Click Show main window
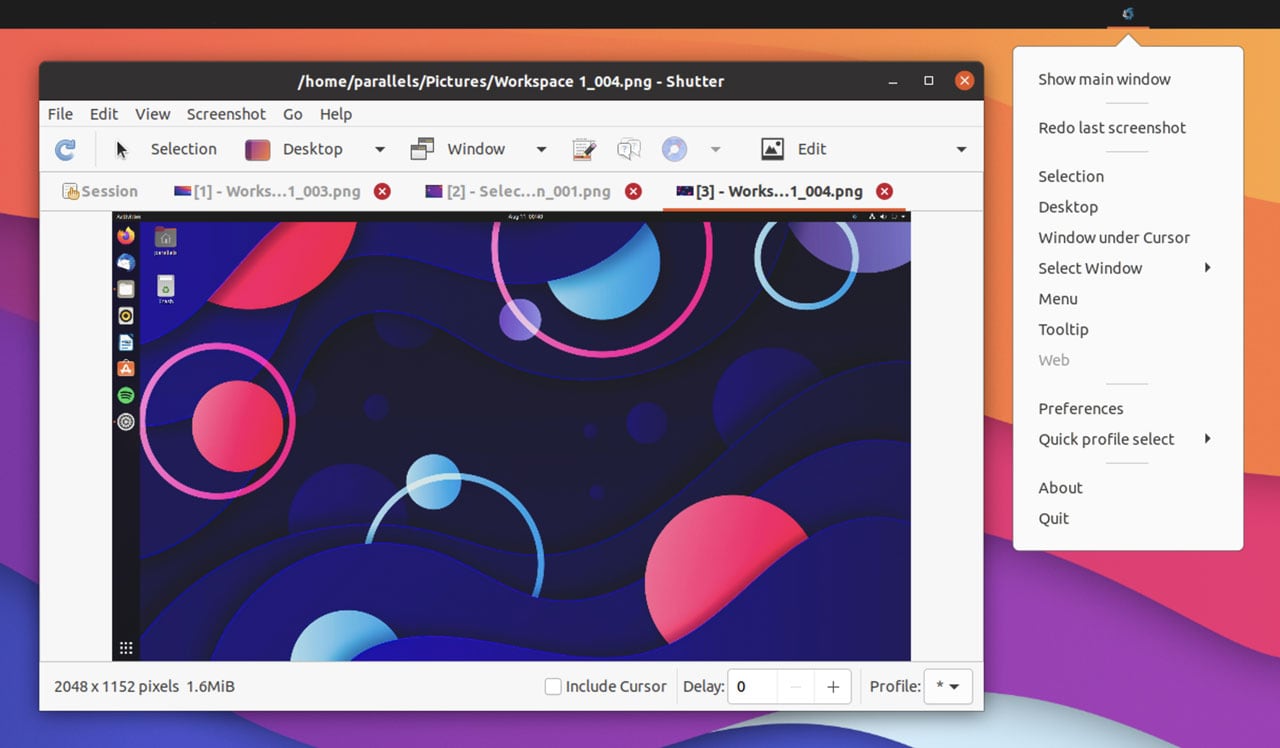This screenshot has height=748, width=1280. [1104, 78]
